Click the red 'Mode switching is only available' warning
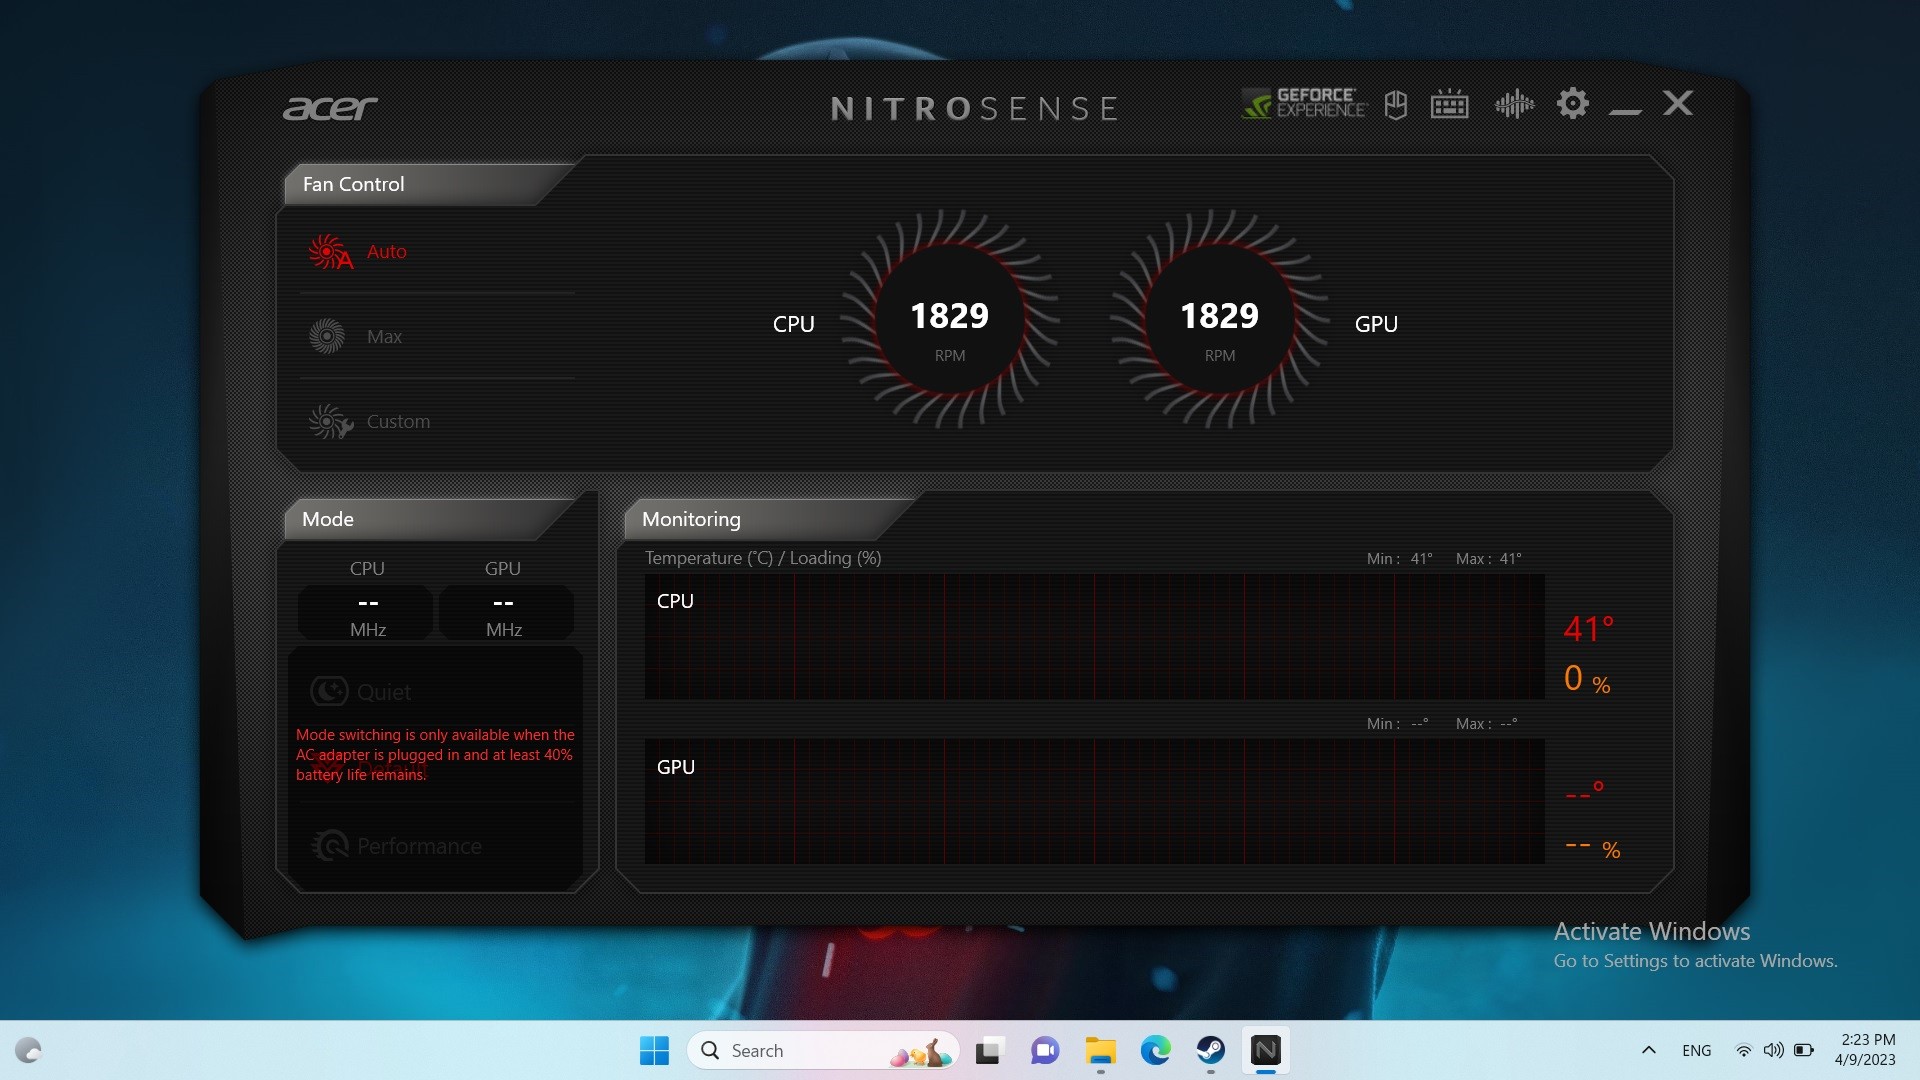 pyautogui.click(x=435, y=755)
